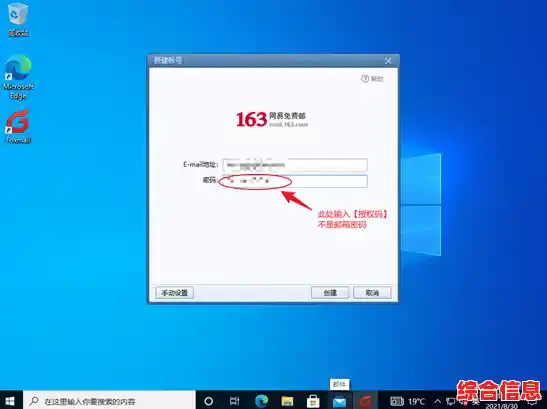Click the taskbar search box

(x=109, y=401)
